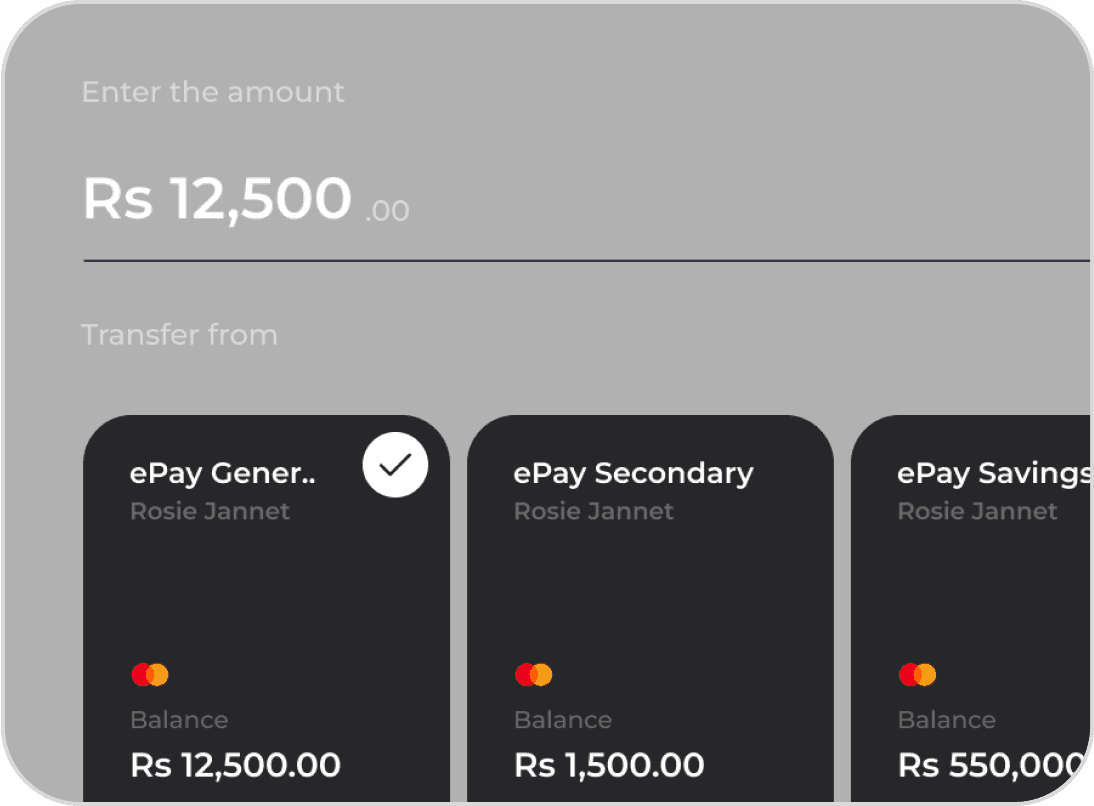Viewport: 1094px width, 806px height.
Task: Click the Balance label on ePay Savings card
Action: pyautogui.click(x=946, y=720)
